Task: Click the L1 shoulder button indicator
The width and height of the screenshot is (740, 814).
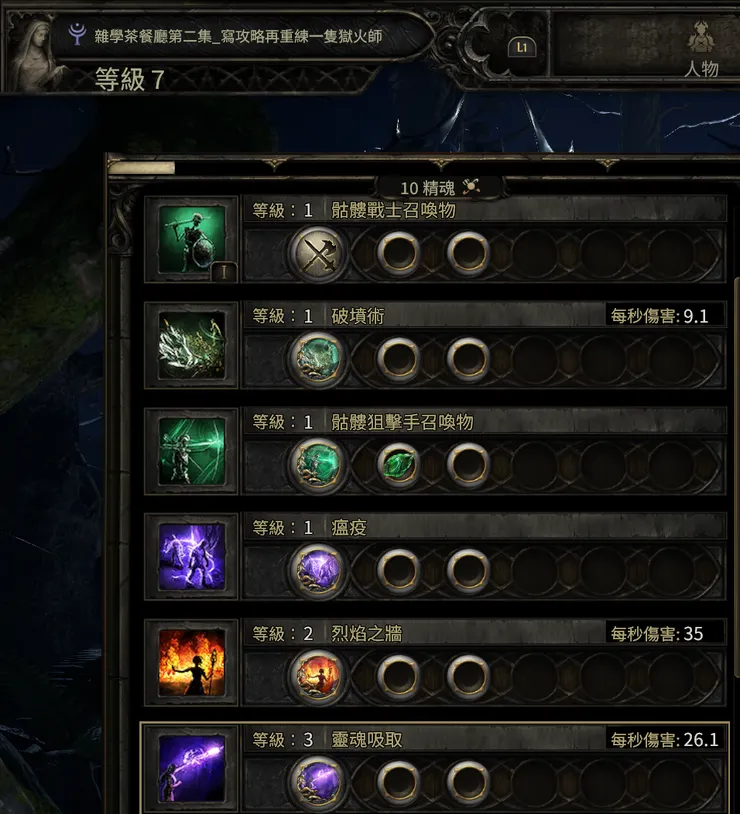Action: tap(522, 48)
